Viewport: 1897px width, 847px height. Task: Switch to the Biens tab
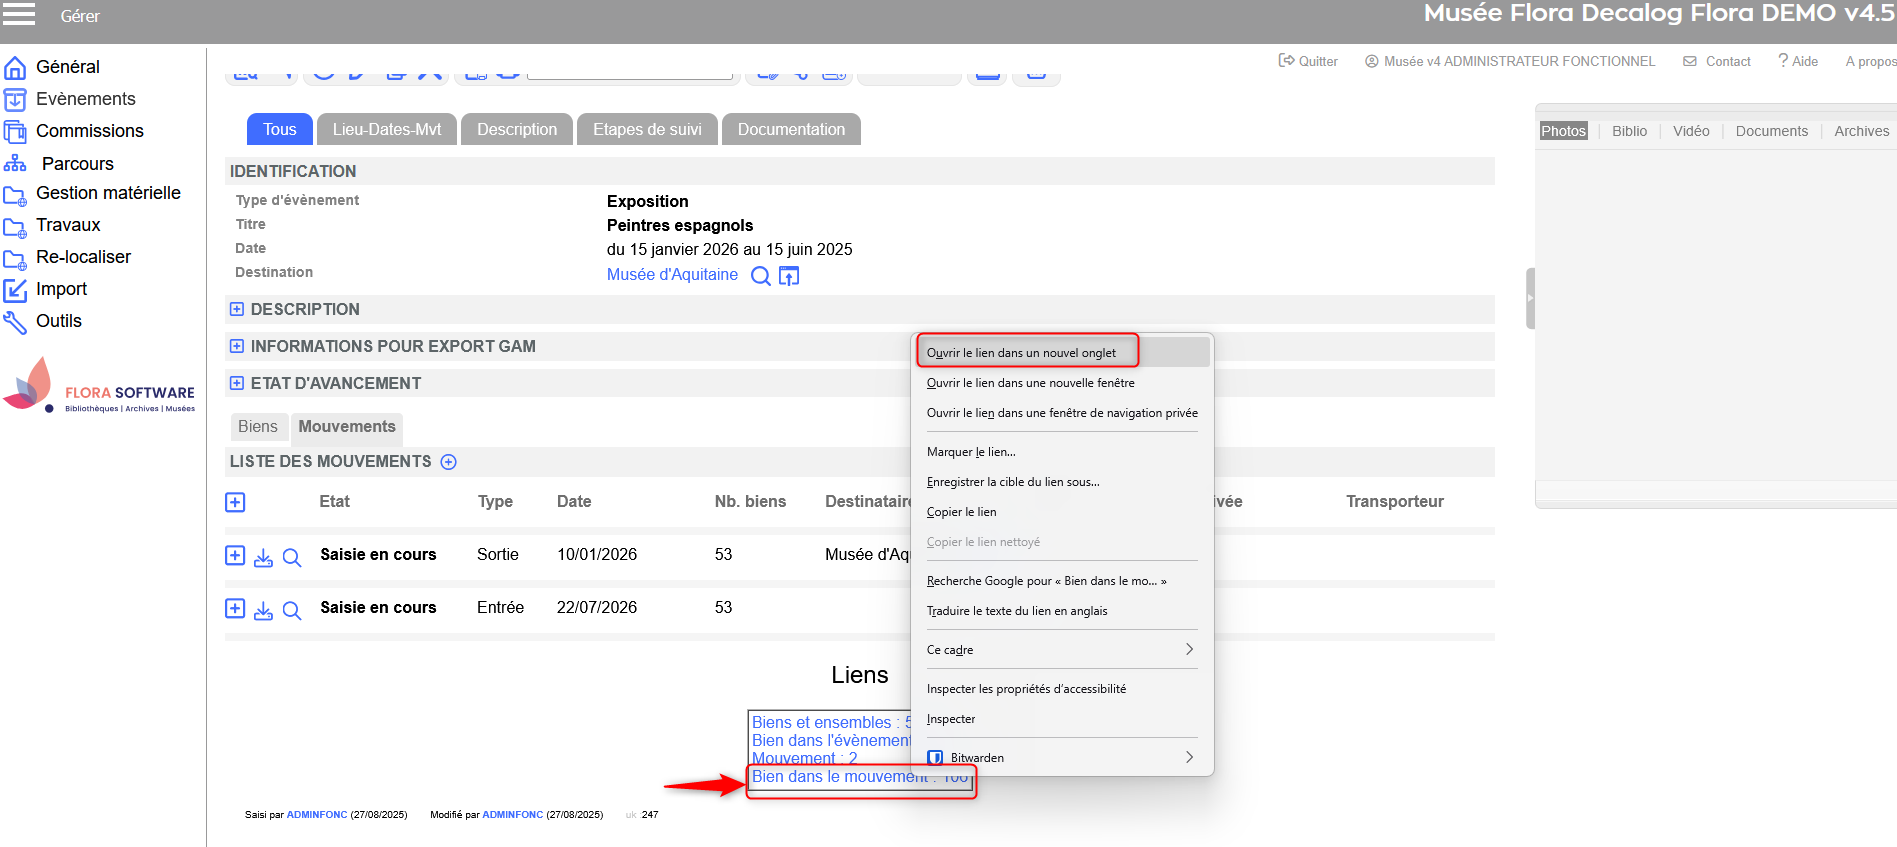pyautogui.click(x=258, y=427)
